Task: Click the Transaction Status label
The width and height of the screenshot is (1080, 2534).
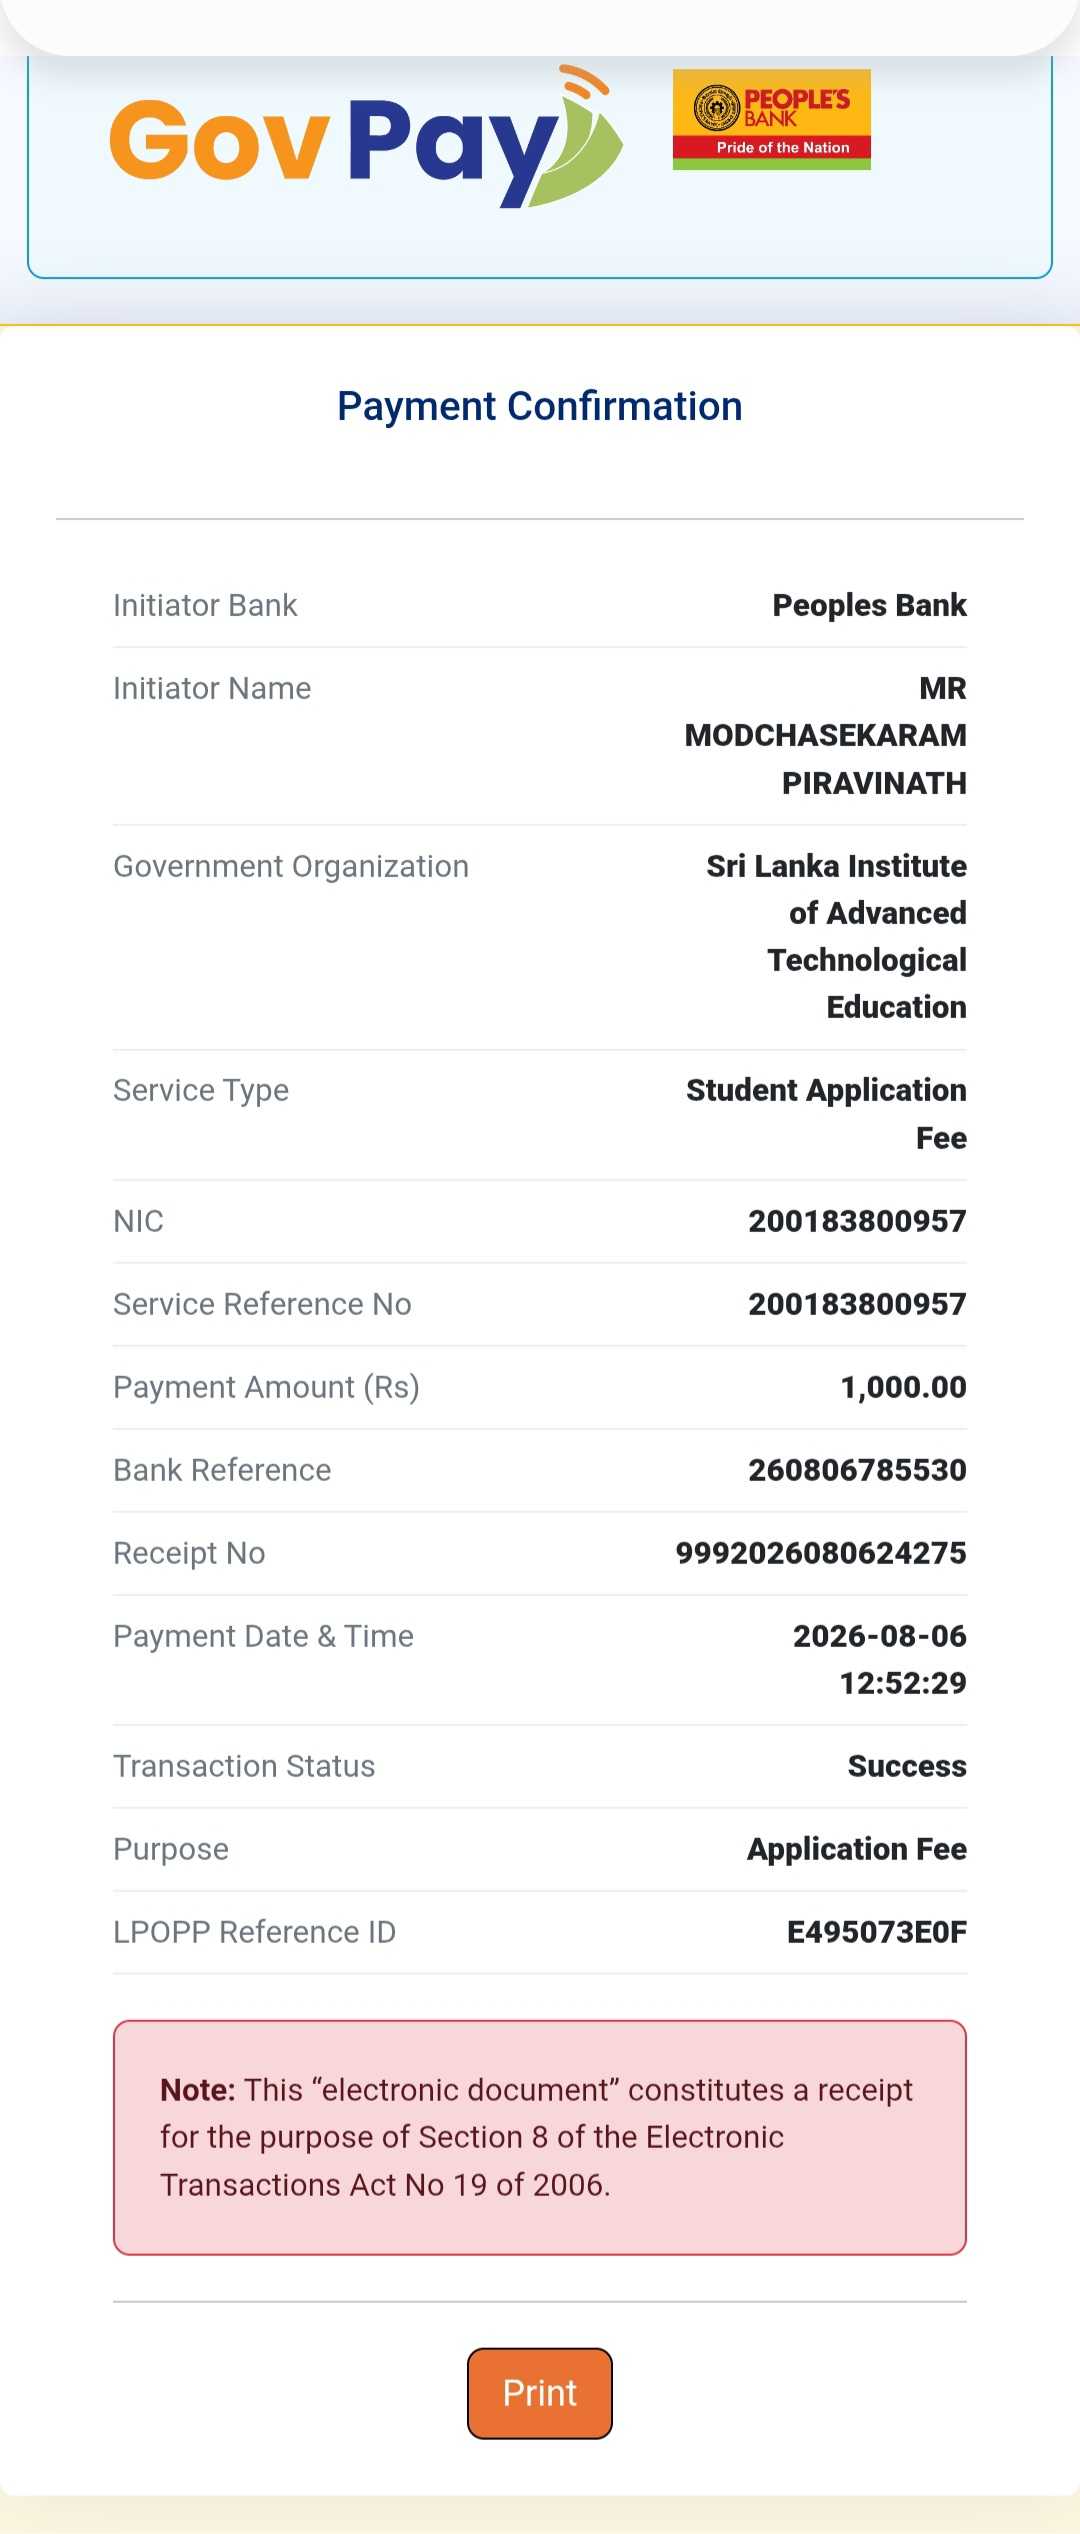Action: tap(244, 1766)
